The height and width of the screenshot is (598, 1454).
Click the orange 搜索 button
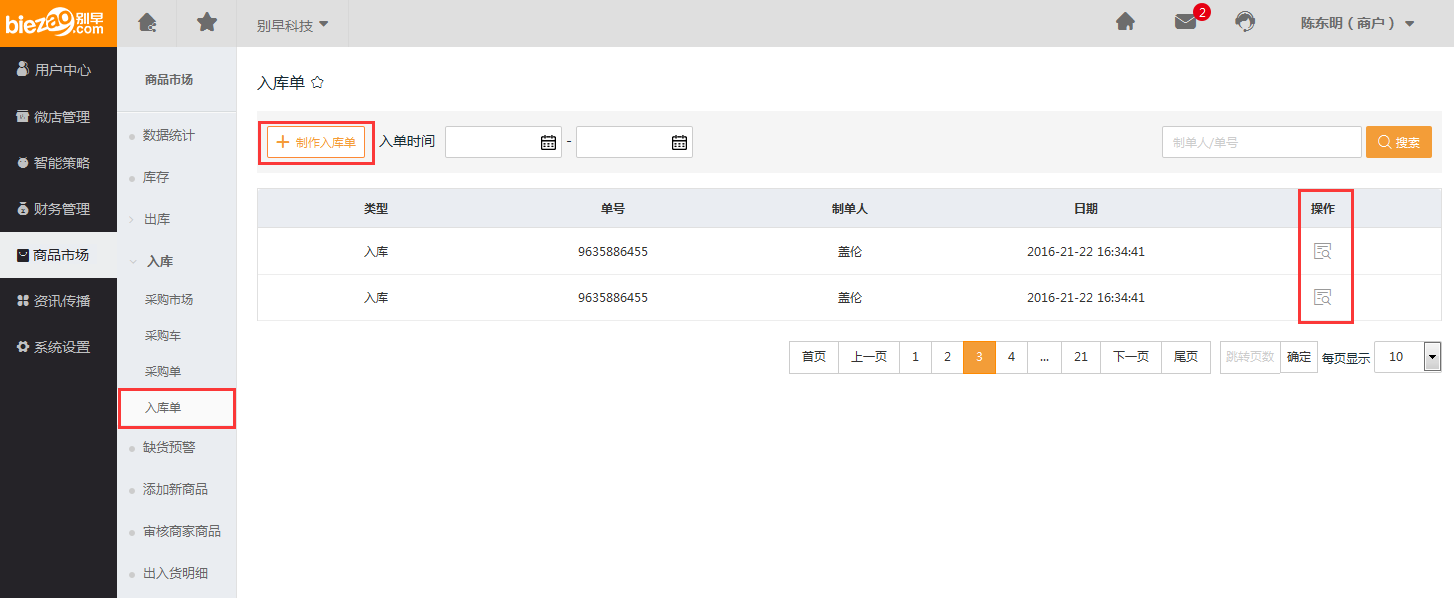pyautogui.click(x=1399, y=142)
